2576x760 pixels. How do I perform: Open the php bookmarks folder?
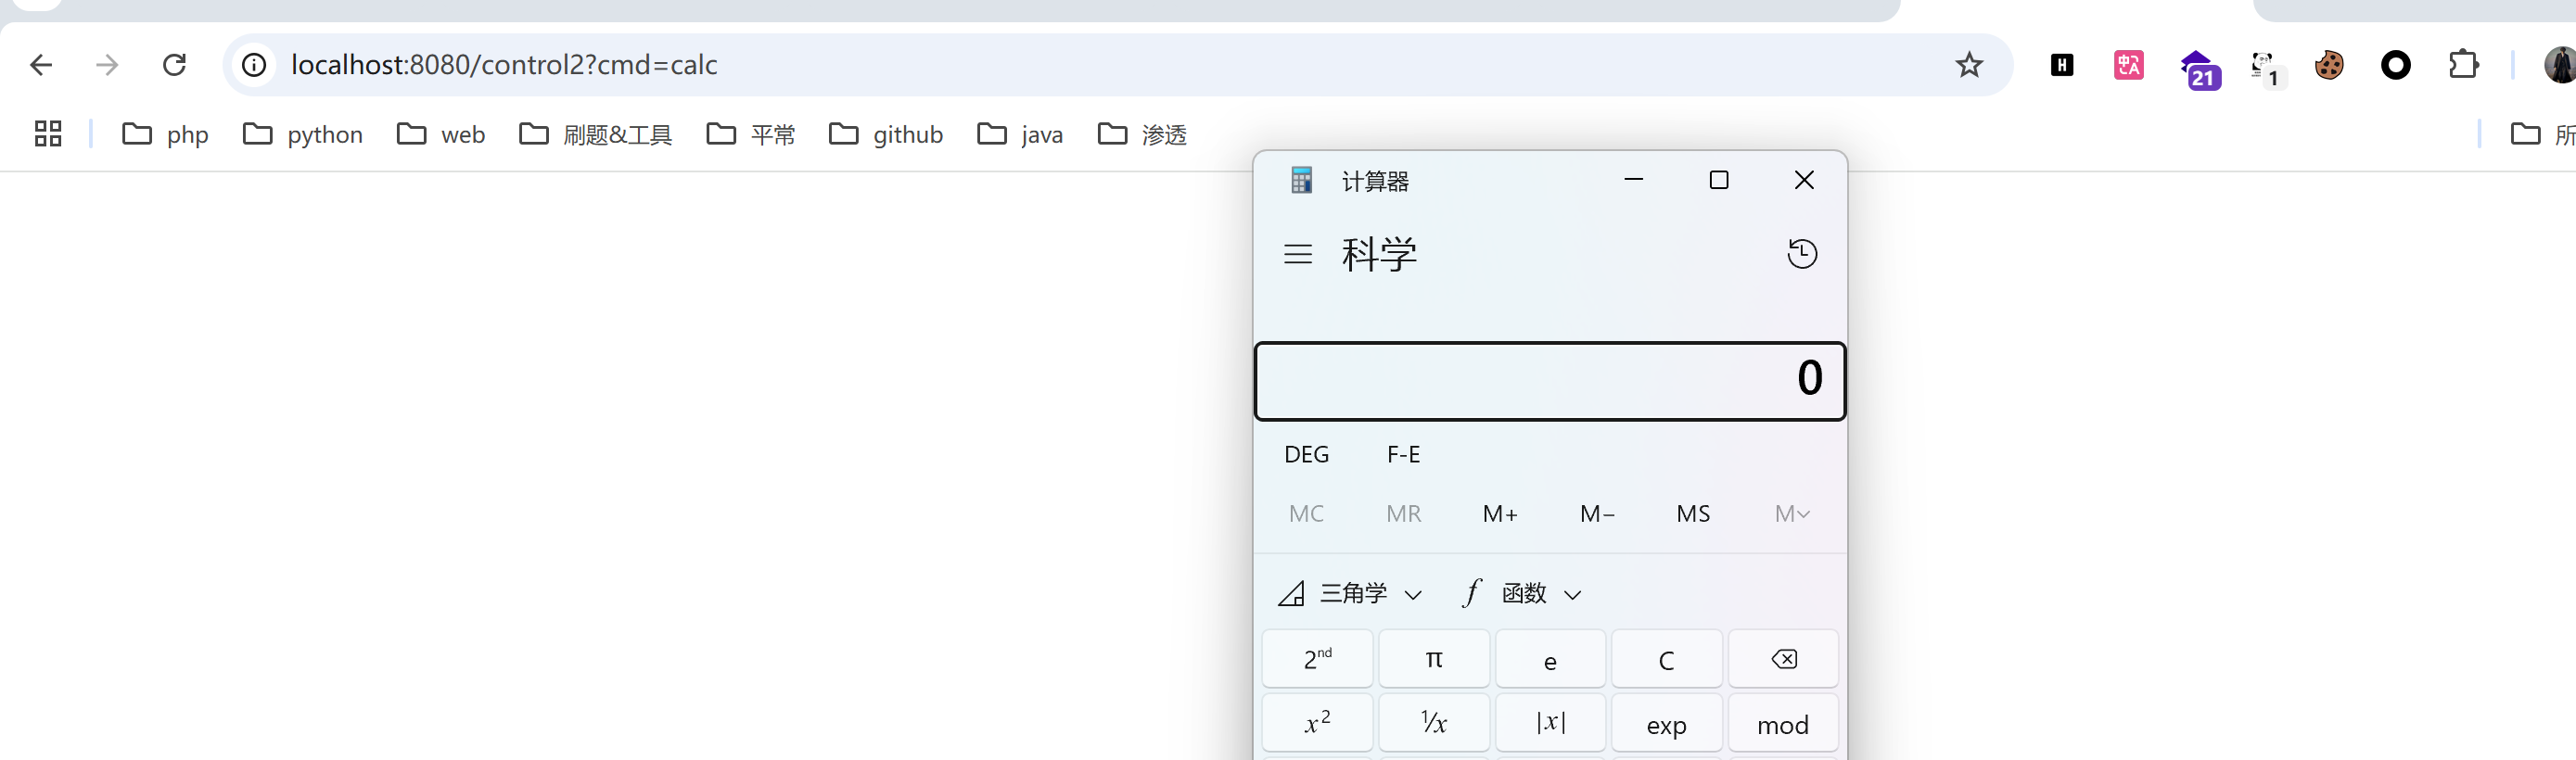tap(165, 134)
